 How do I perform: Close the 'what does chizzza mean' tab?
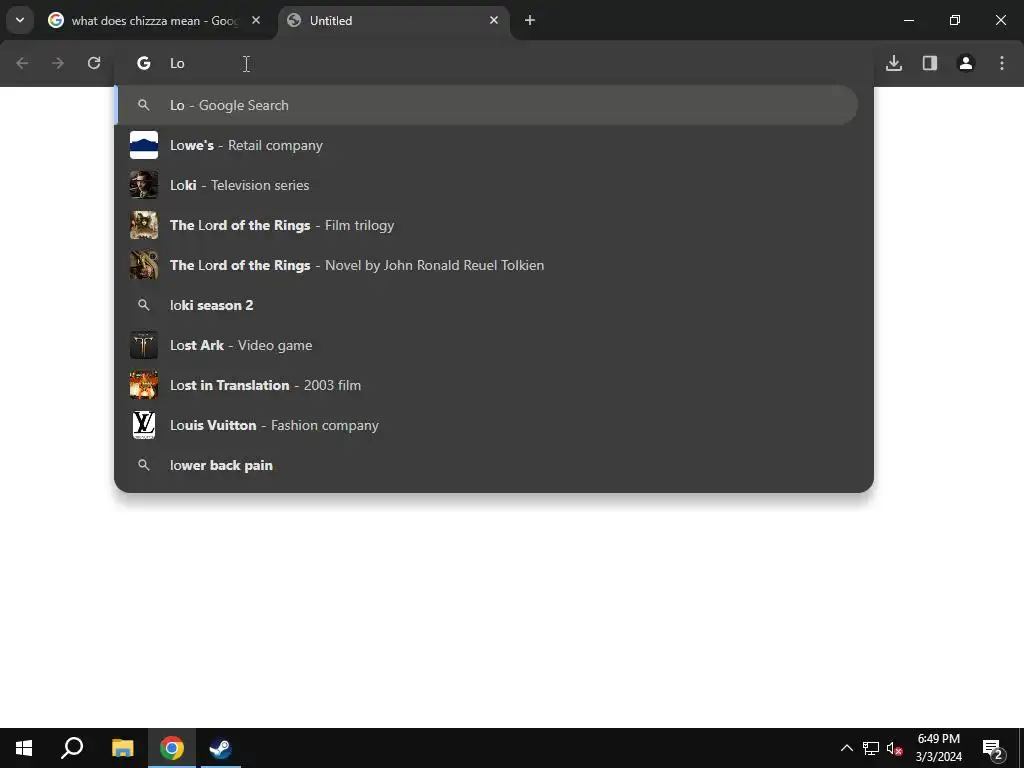pos(256,20)
